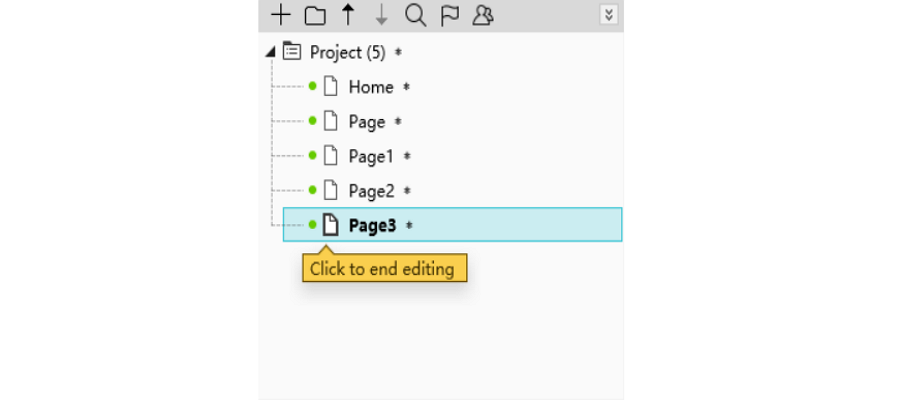The image size is (900, 400).
Task: Click the green dot beside Home
Action: tap(313, 86)
